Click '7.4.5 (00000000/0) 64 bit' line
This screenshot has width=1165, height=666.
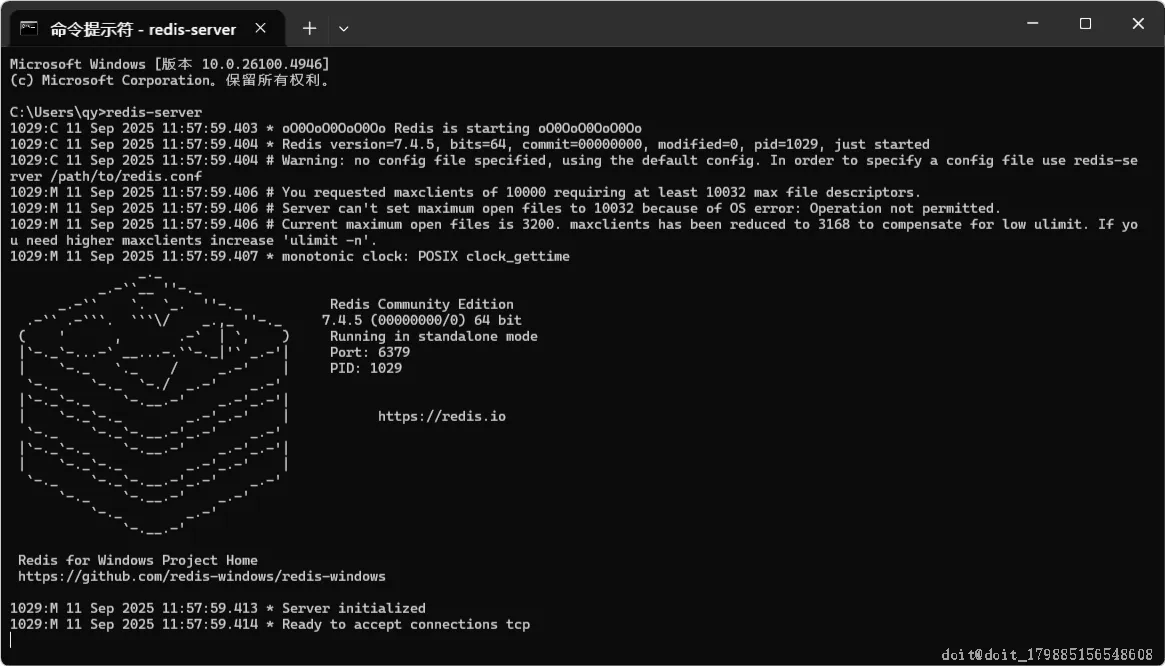tap(422, 320)
